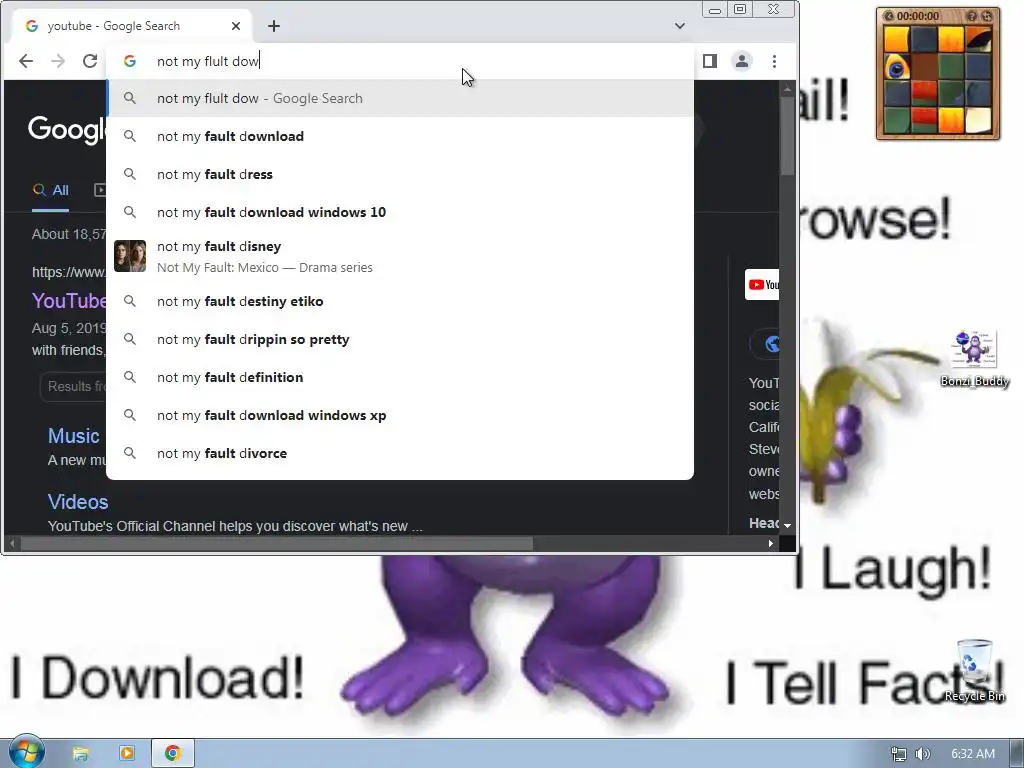Select 'not my fault disney' drama series suggestion

(x=400, y=256)
